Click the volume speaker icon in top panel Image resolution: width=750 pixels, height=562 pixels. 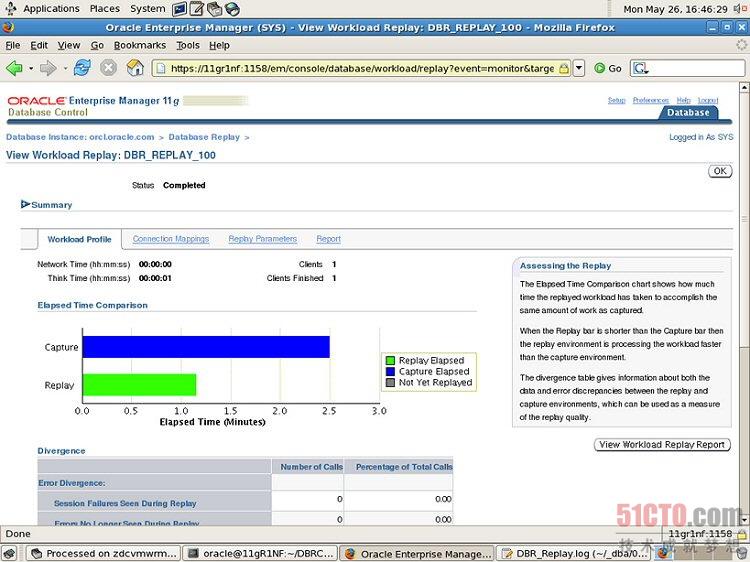coord(738,8)
